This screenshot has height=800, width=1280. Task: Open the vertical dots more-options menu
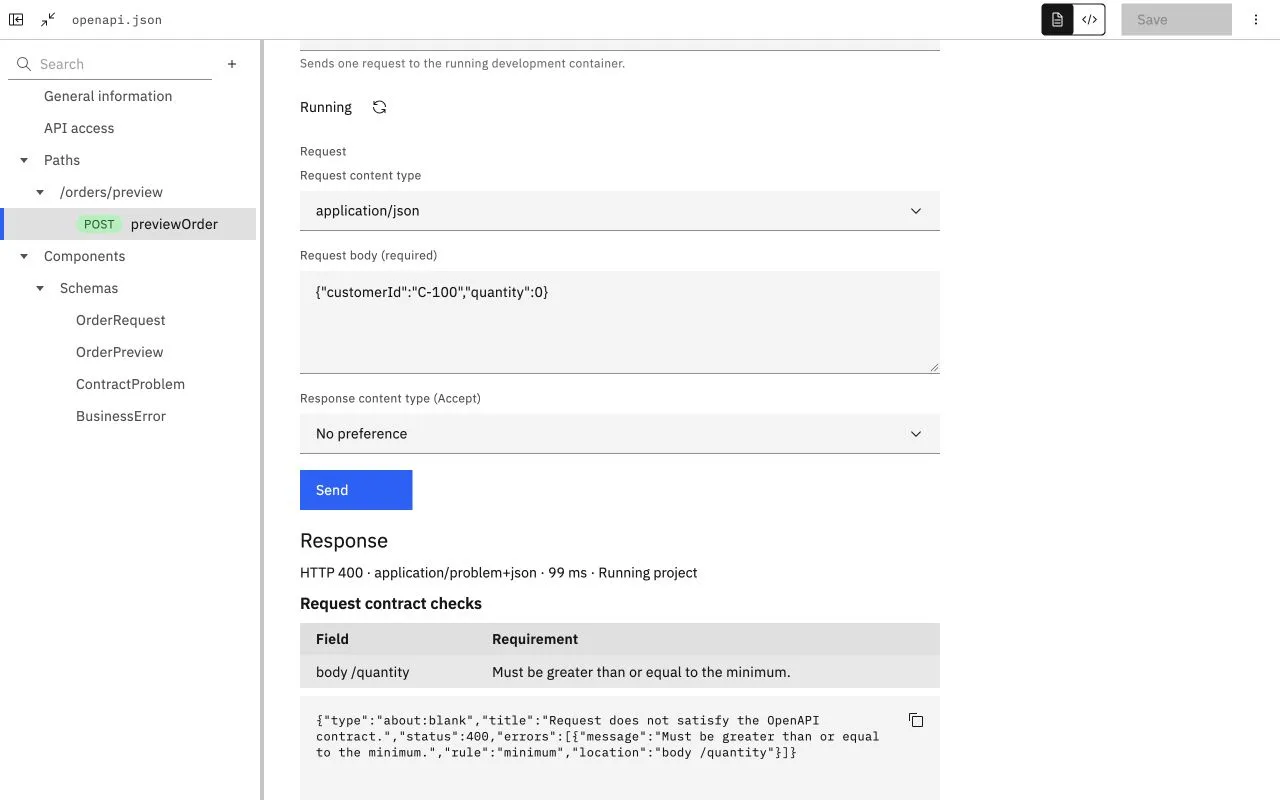click(1256, 19)
